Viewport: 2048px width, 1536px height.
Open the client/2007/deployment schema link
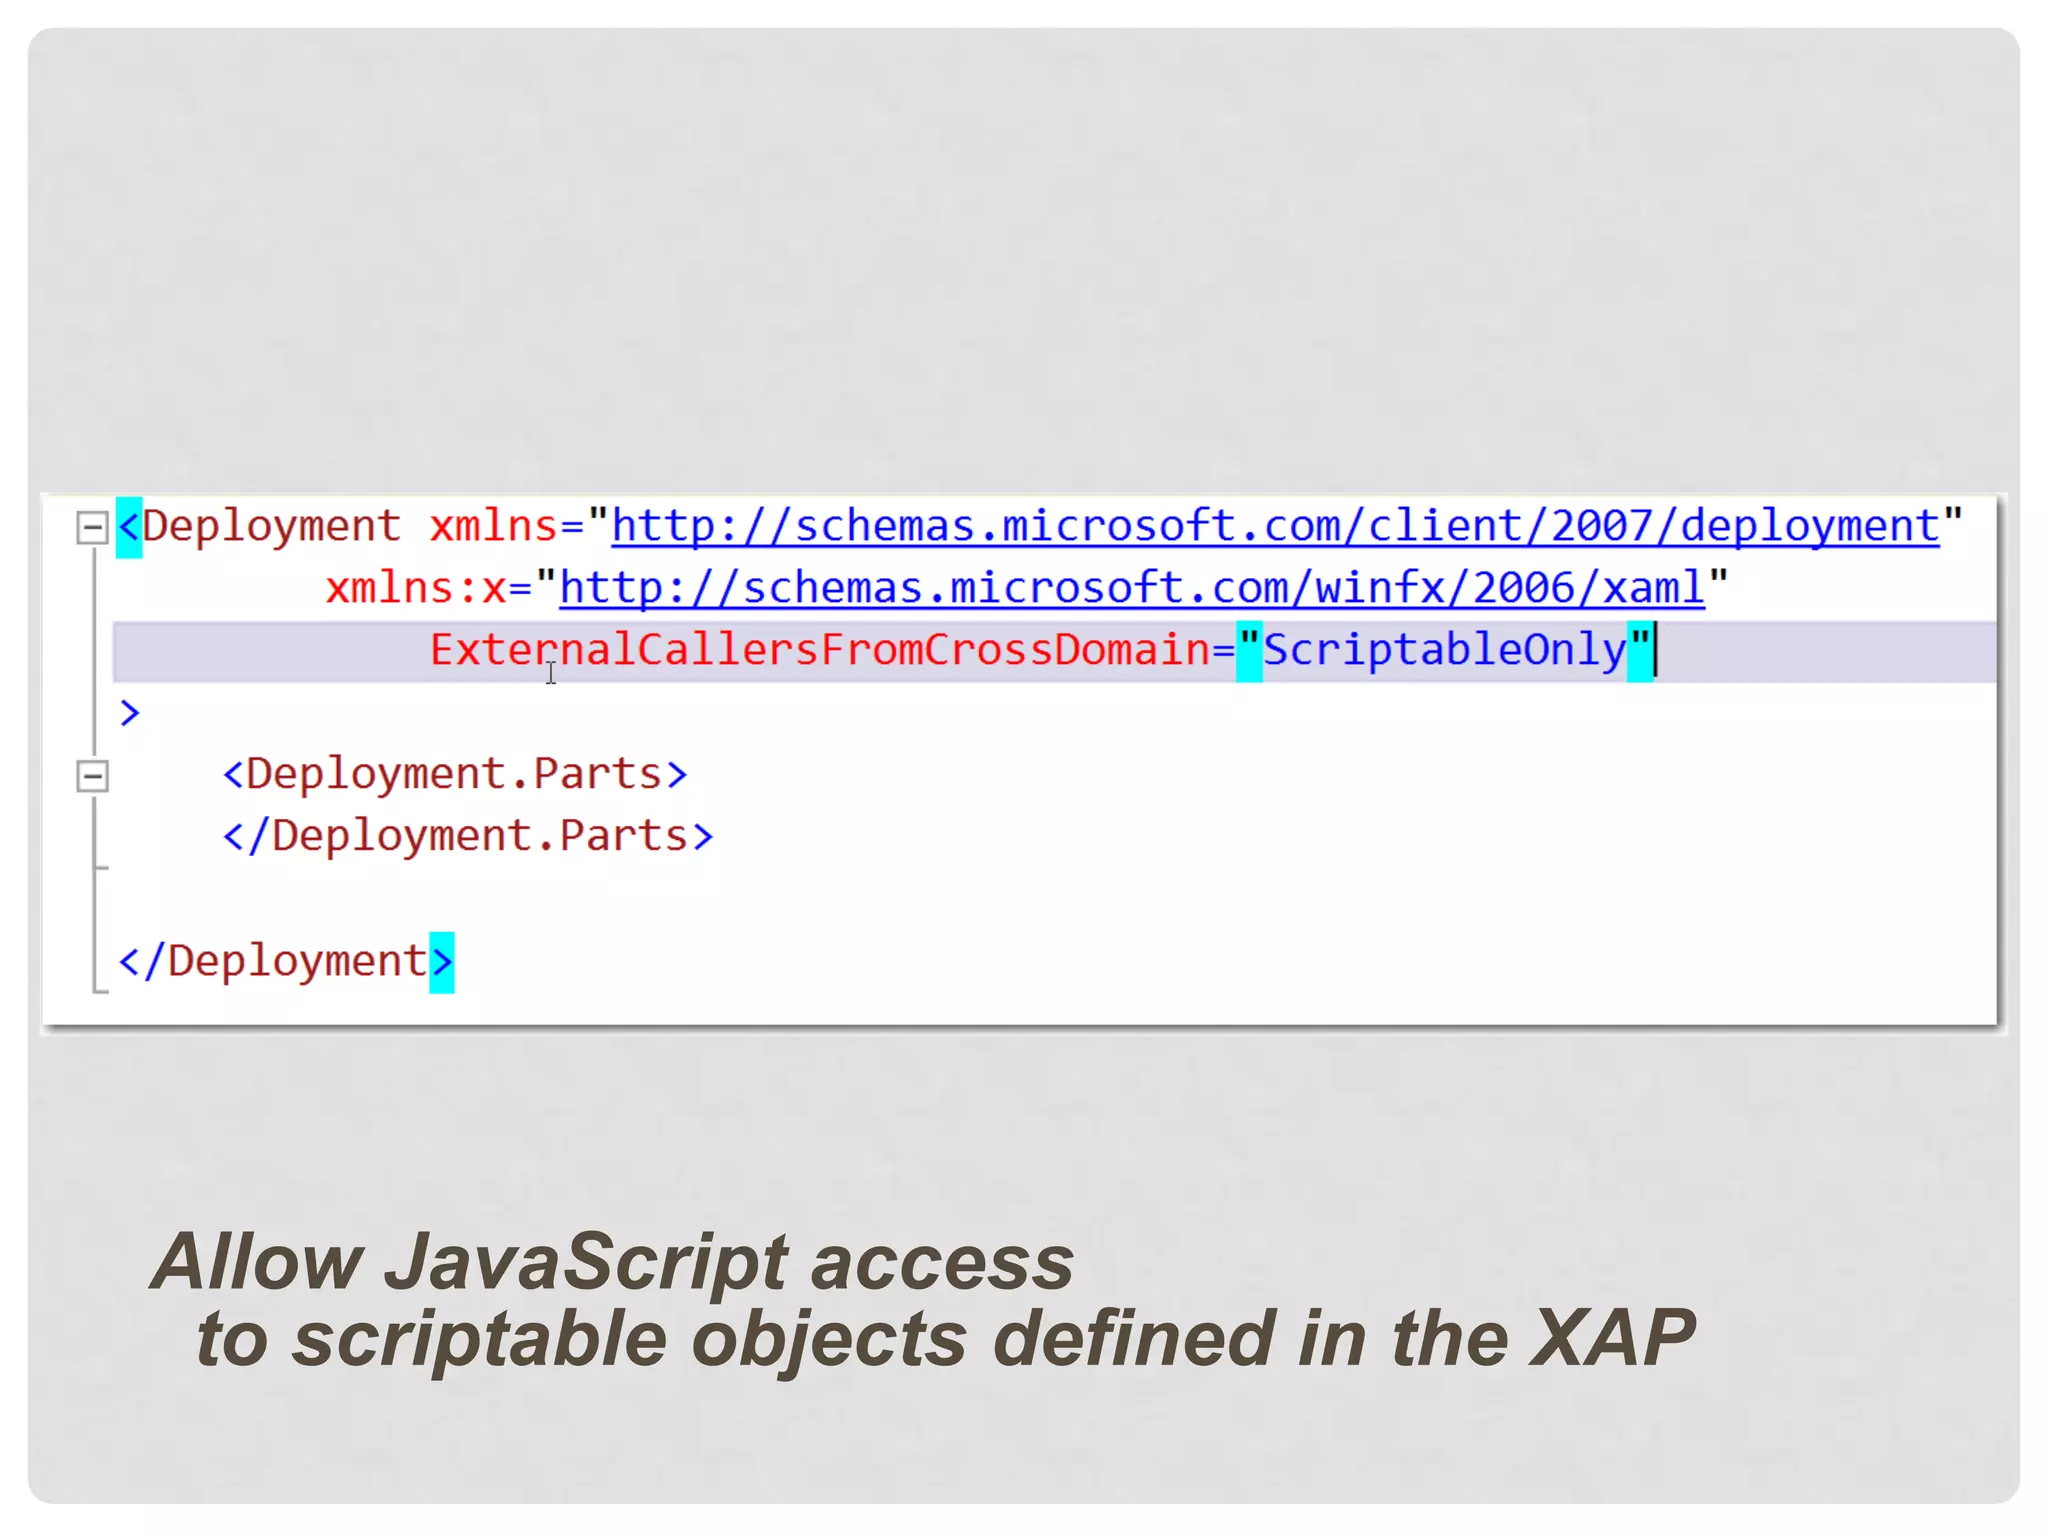pos(1275,527)
